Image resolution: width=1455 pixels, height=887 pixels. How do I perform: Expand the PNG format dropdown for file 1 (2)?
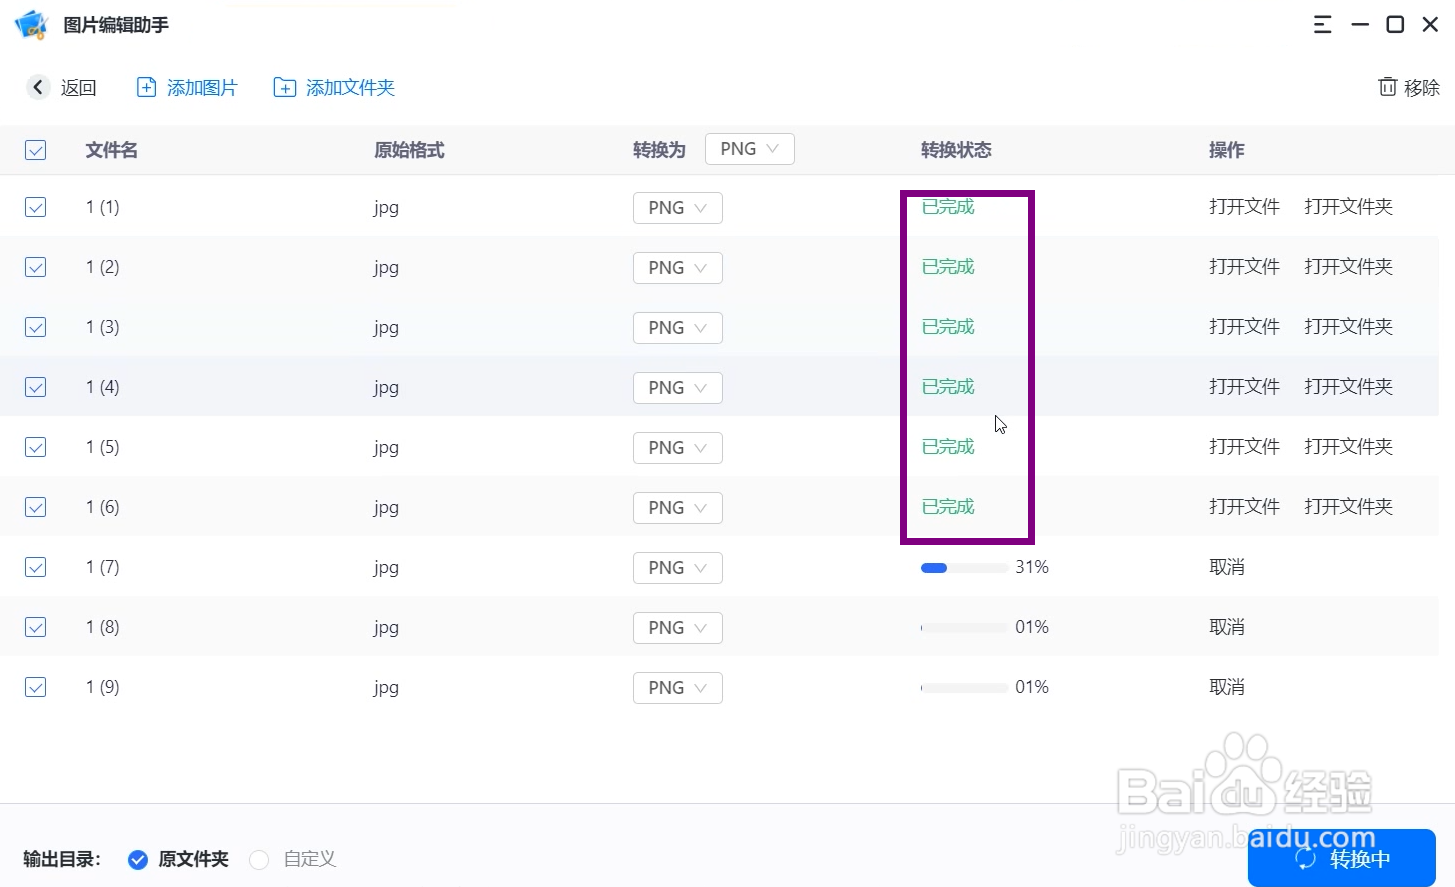point(677,268)
